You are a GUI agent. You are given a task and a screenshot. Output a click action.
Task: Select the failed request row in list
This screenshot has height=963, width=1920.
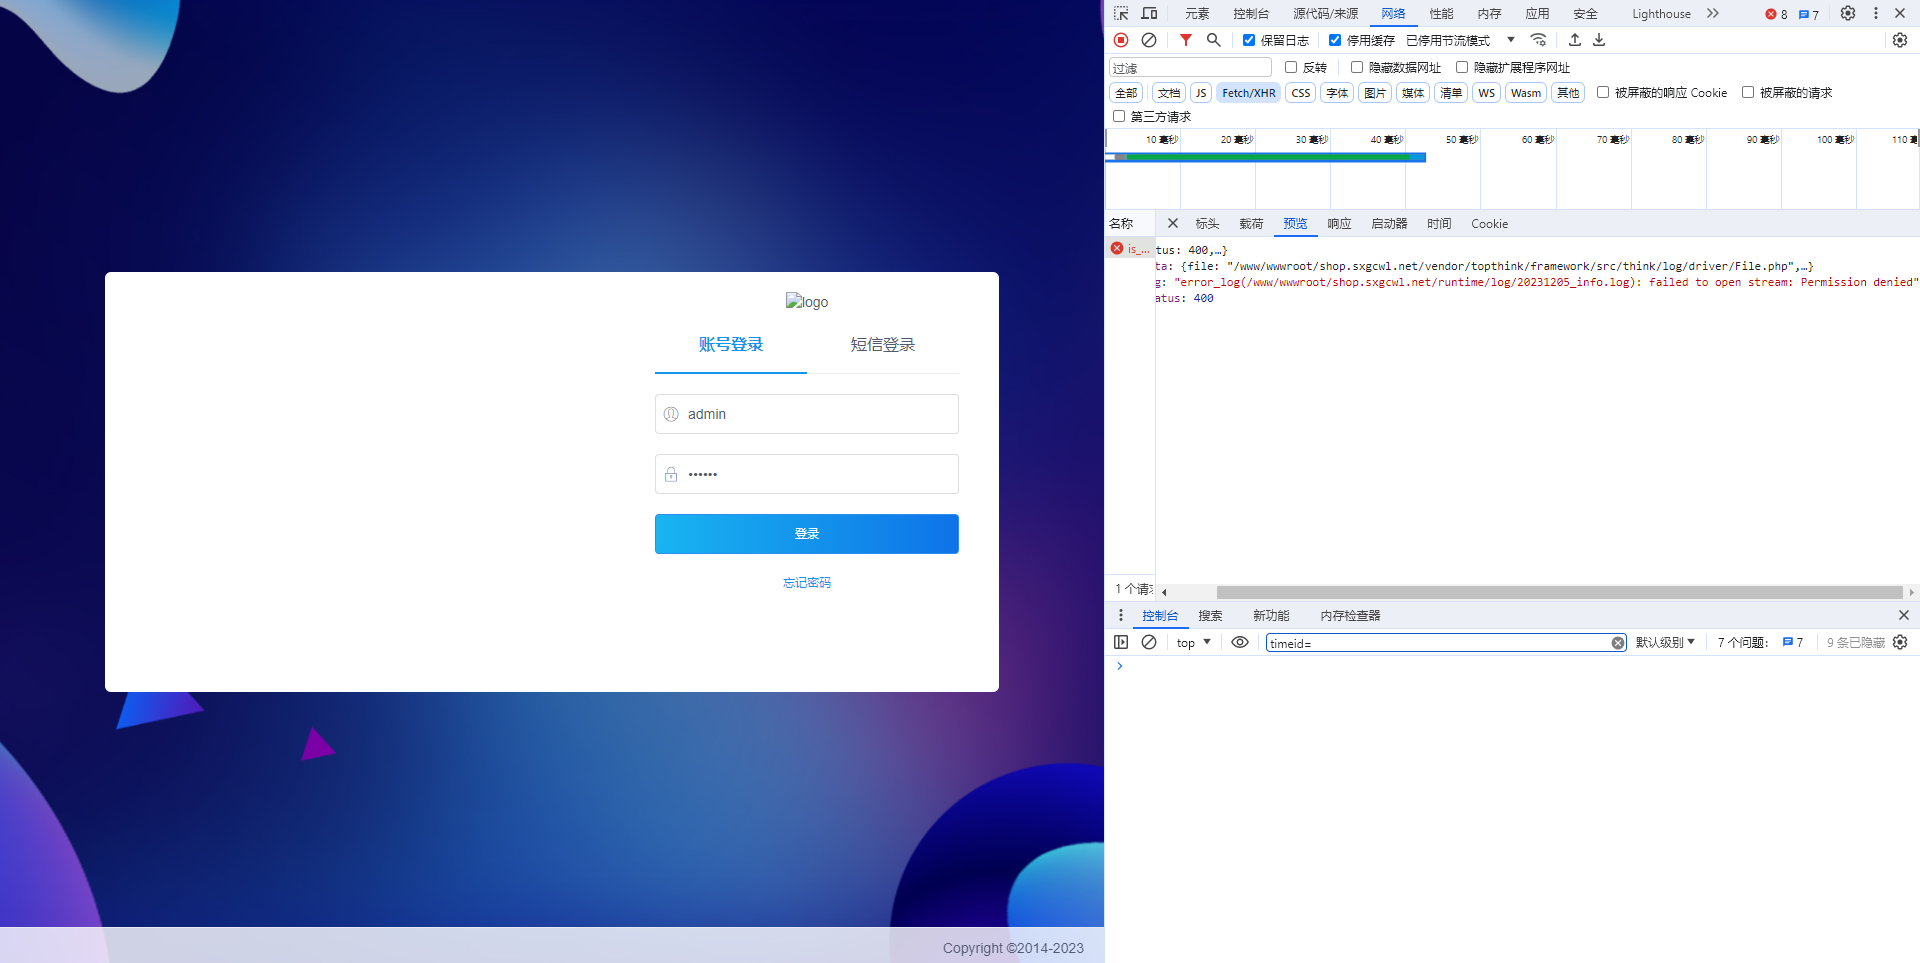coord(1130,249)
